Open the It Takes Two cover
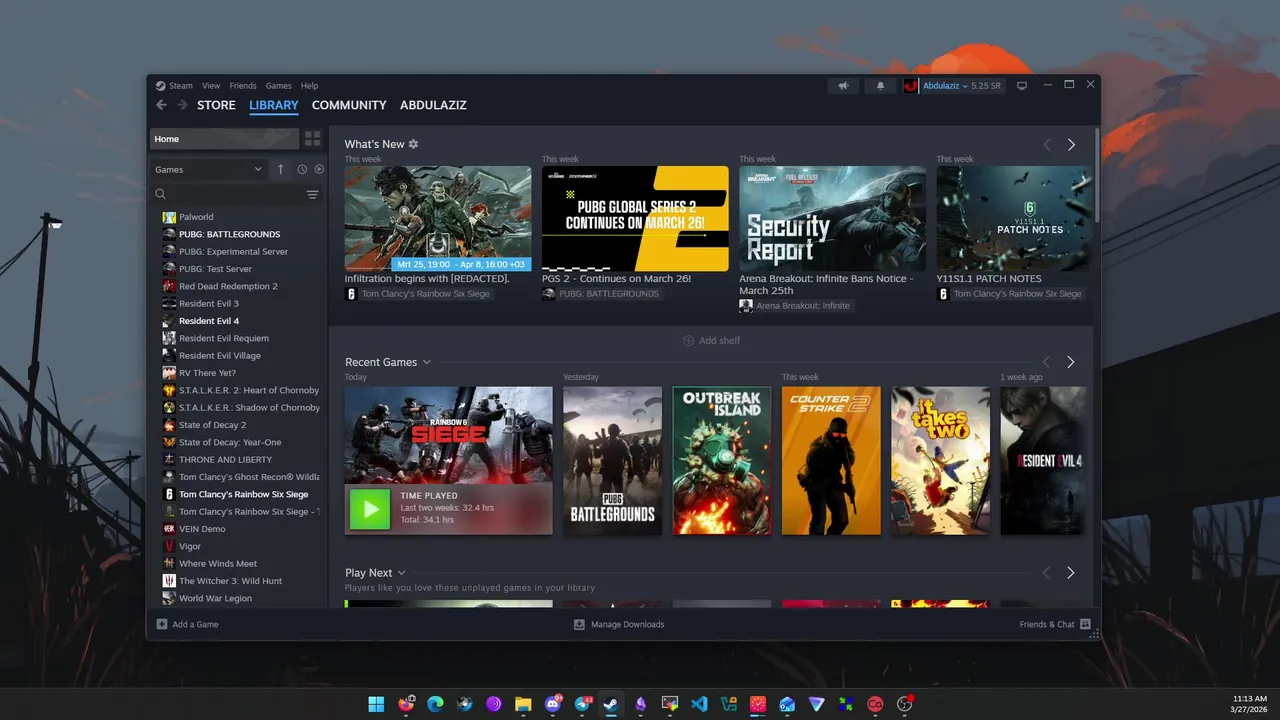 click(941, 461)
